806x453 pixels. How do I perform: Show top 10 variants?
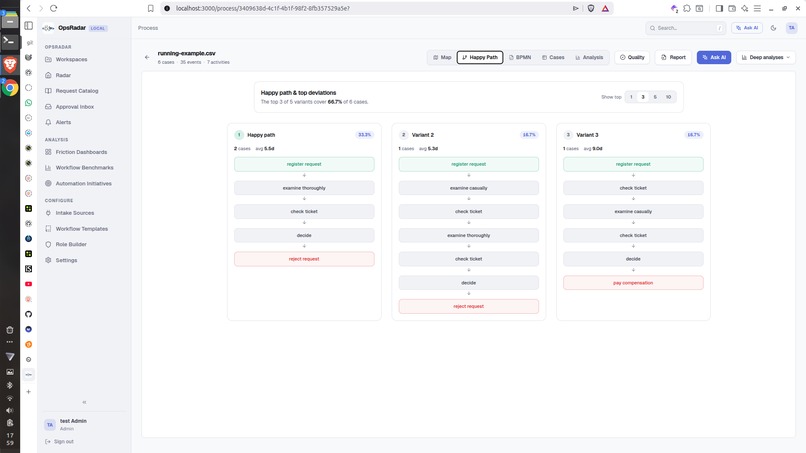tap(668, 97)
